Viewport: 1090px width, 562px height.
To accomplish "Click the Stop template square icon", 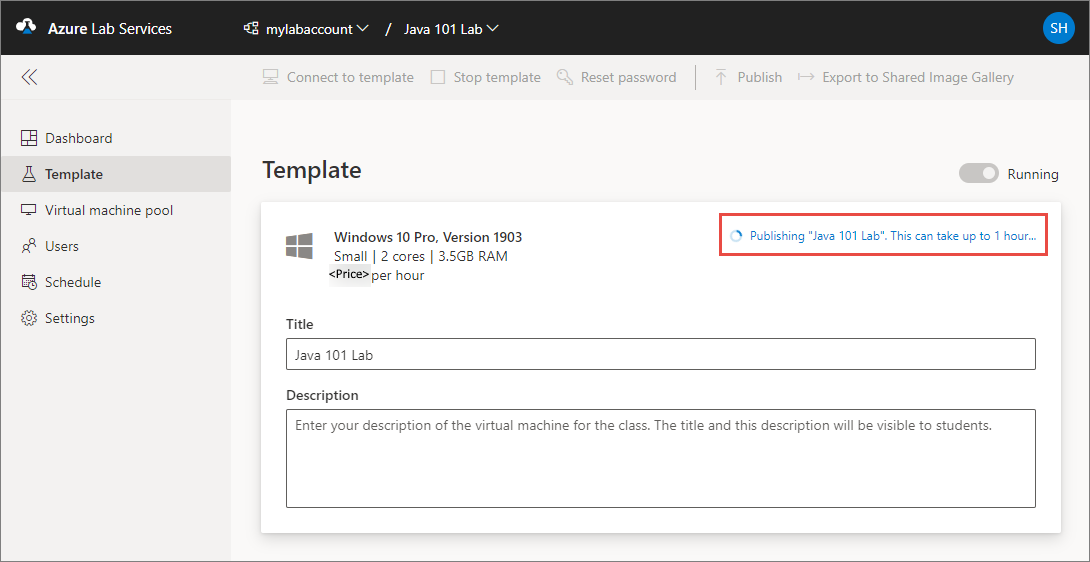I will click(x=438, y=77).
